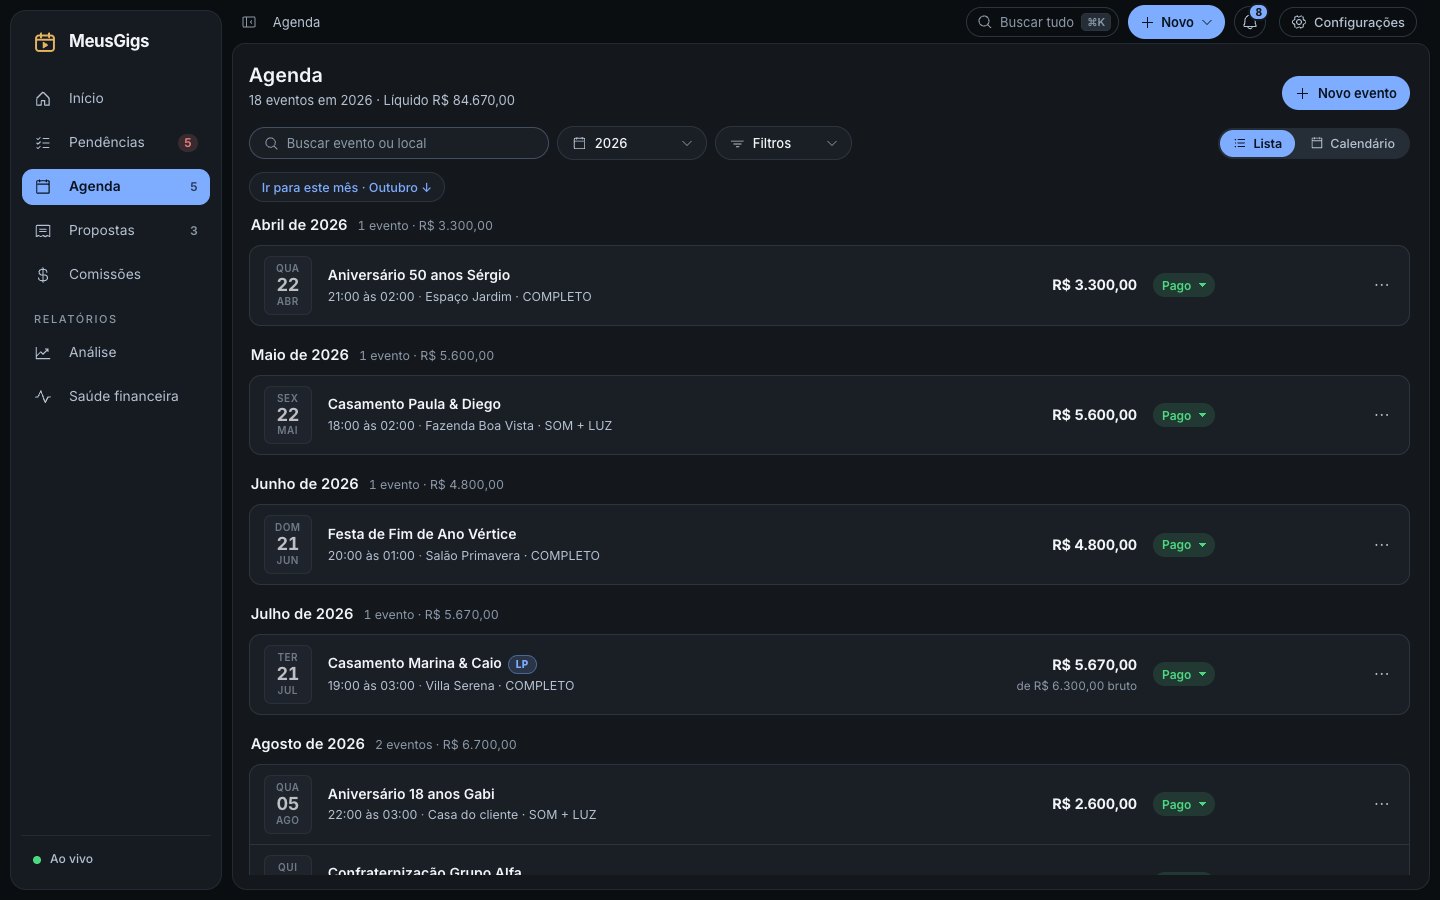Screen dimensions: 1440x900
Task: Expand the Filtros dropdown
Action: tap(783, 143)
